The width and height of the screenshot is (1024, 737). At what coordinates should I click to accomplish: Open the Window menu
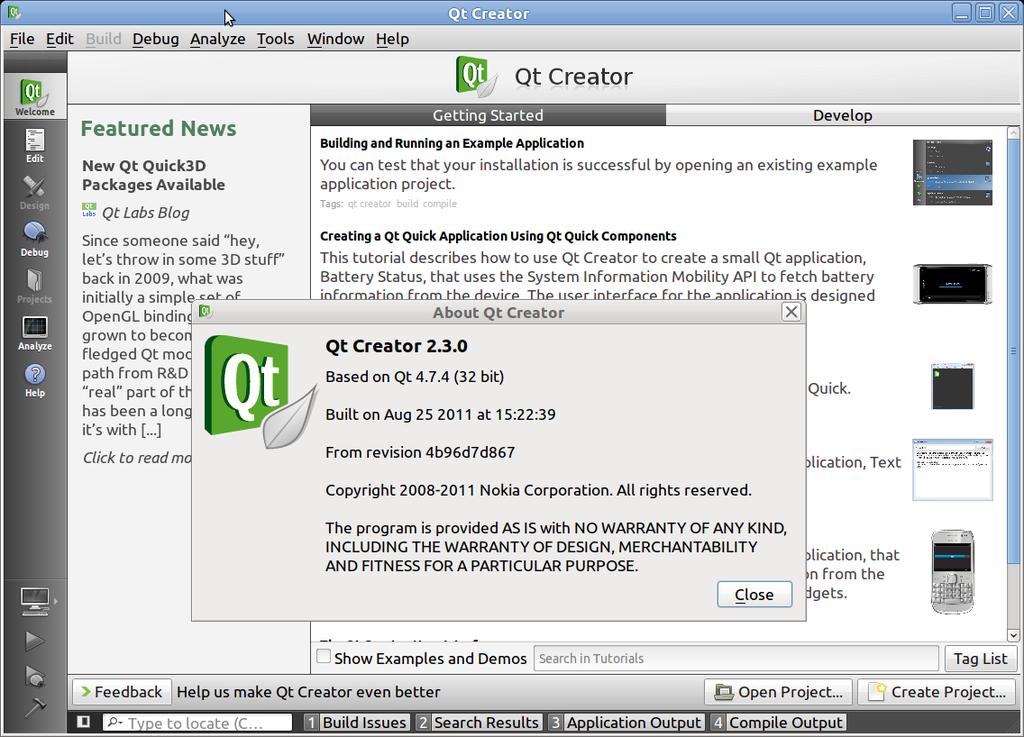pos(336,39)
